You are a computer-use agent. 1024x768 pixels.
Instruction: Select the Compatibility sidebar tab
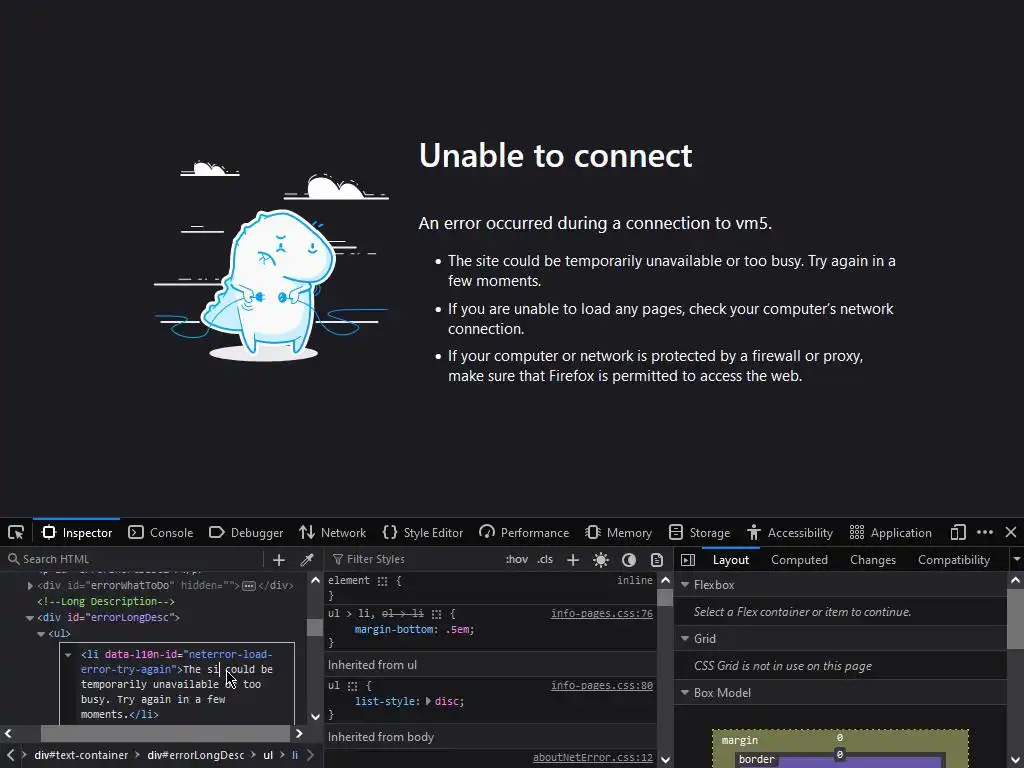coord(954,560)
